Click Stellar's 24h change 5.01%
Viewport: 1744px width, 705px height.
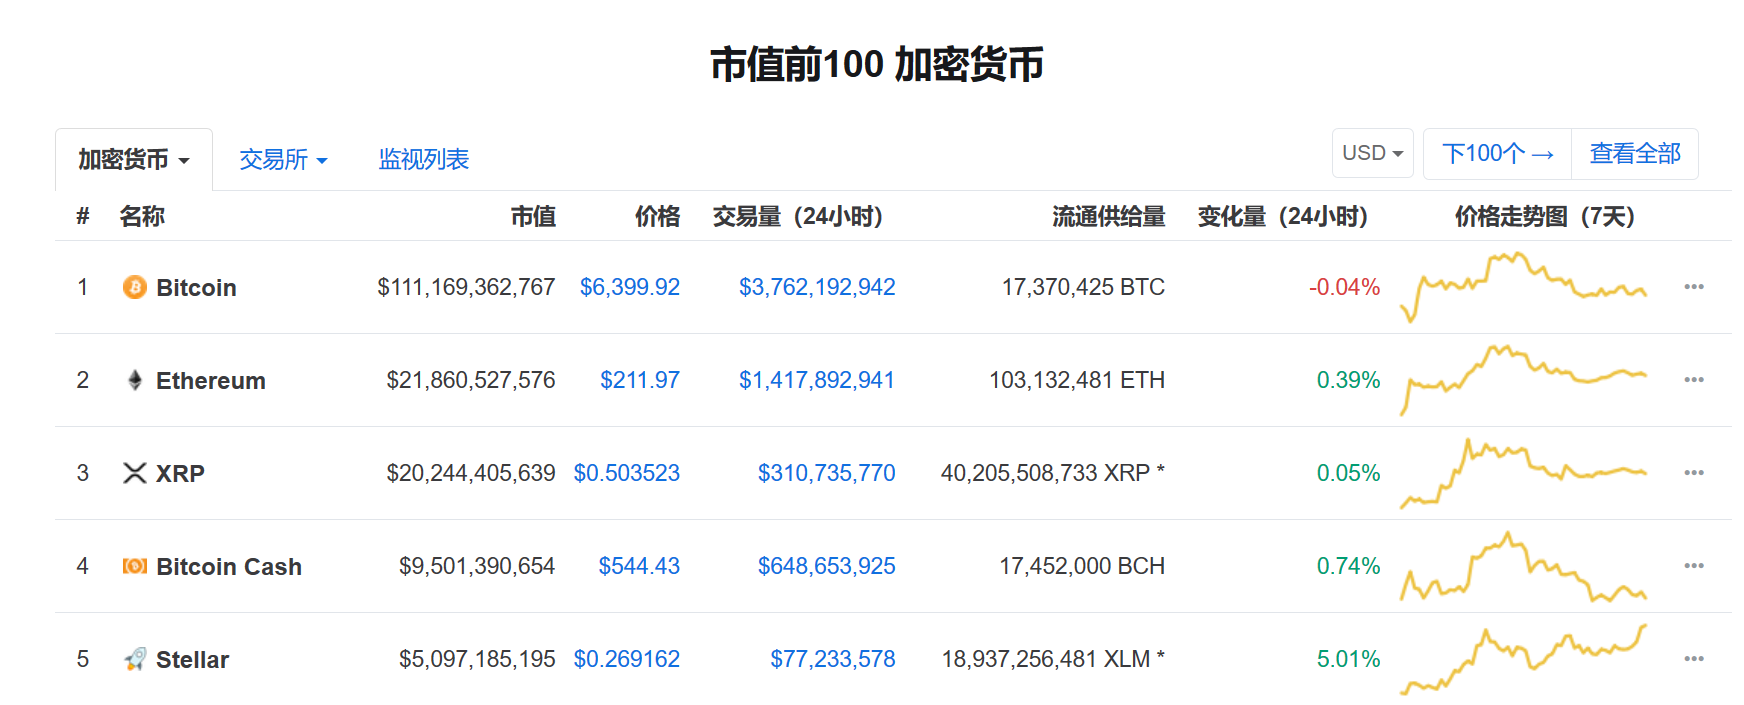[x=1349, y=659]
